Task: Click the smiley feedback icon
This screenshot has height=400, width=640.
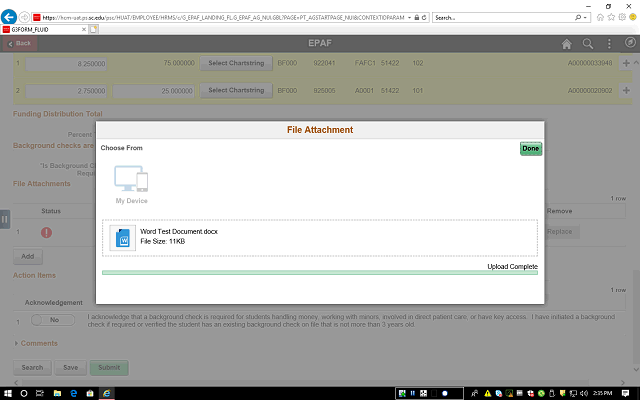Action: (633, 17)
